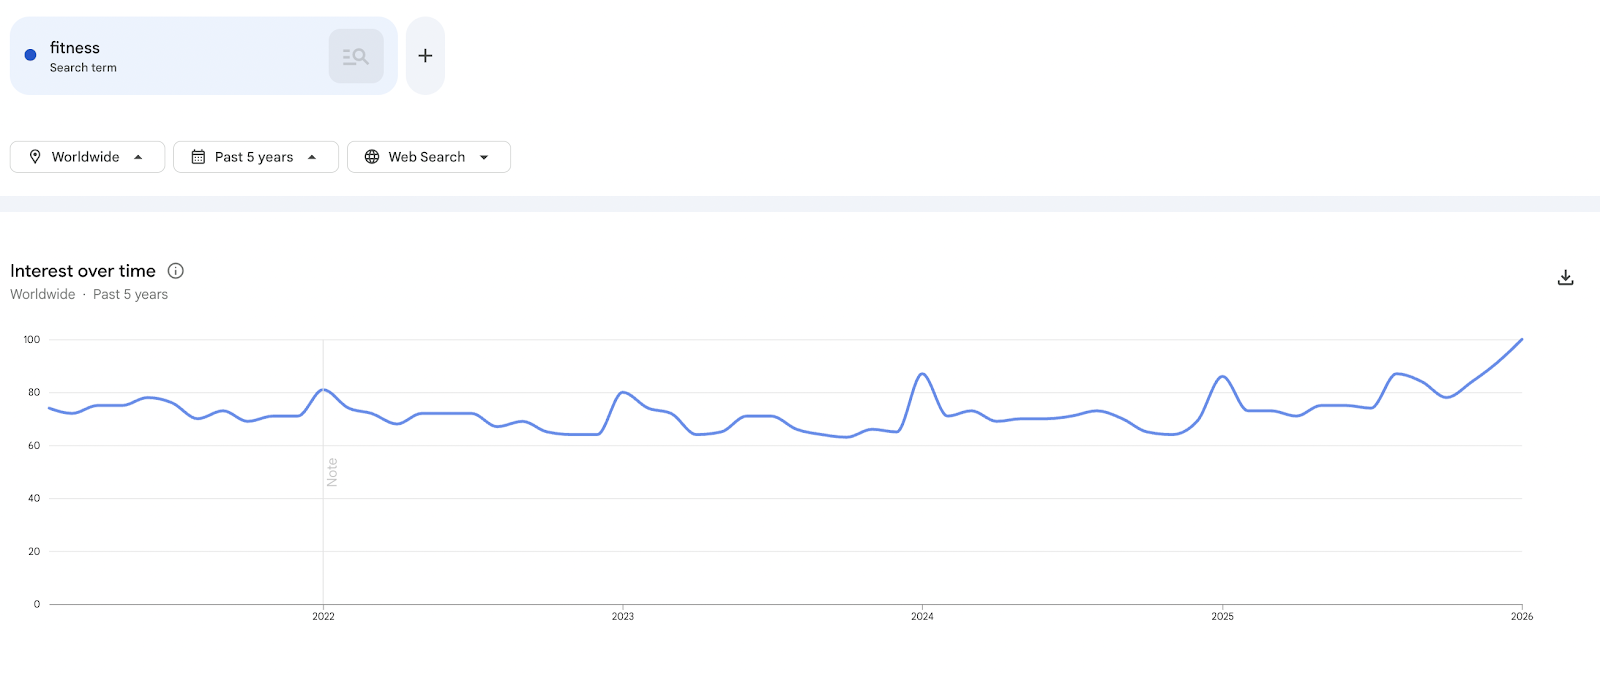Expand the Web Search type dropdown arrow
This screenshot has height=675, width=1600.
484,157
